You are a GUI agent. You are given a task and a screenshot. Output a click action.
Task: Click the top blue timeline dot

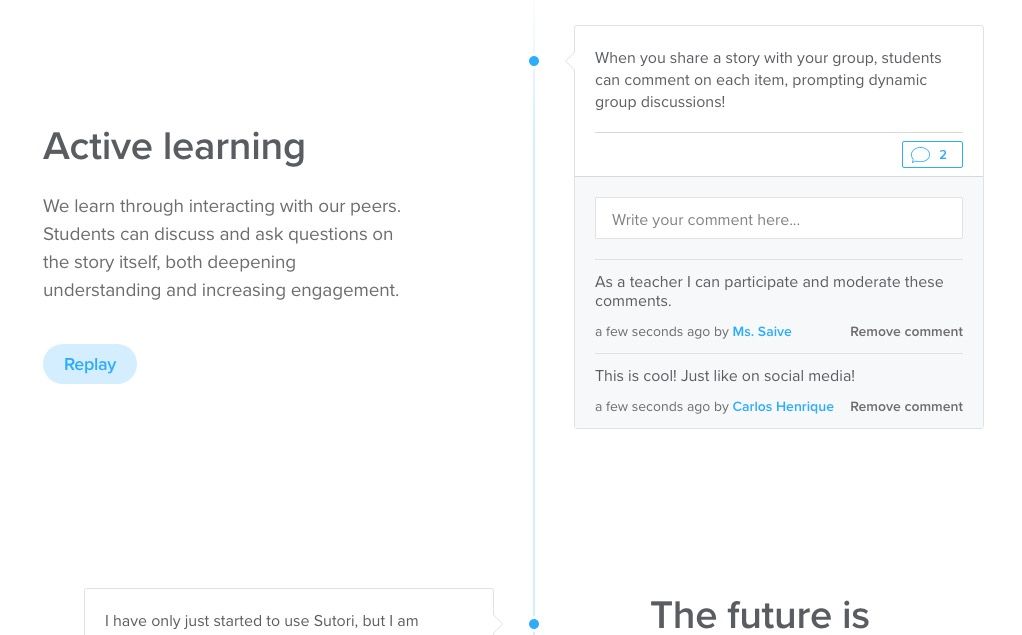pyautogui.click(x=534, y=61)
